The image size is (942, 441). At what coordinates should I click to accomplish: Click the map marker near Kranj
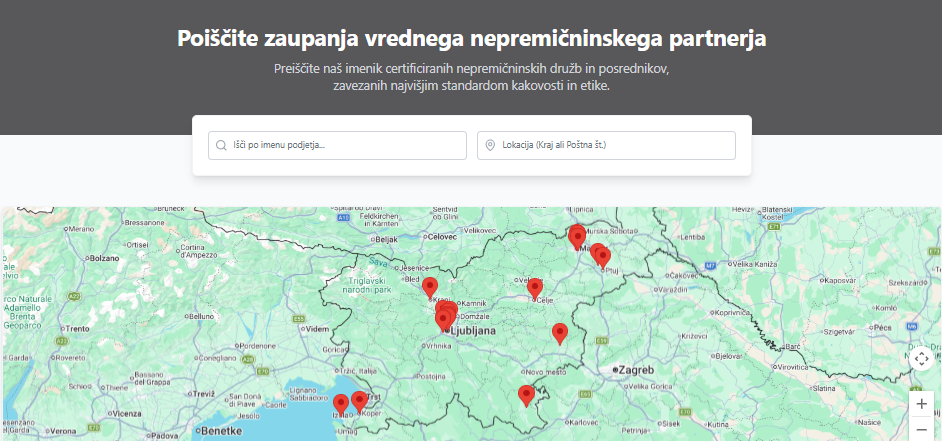pos(430,287)
